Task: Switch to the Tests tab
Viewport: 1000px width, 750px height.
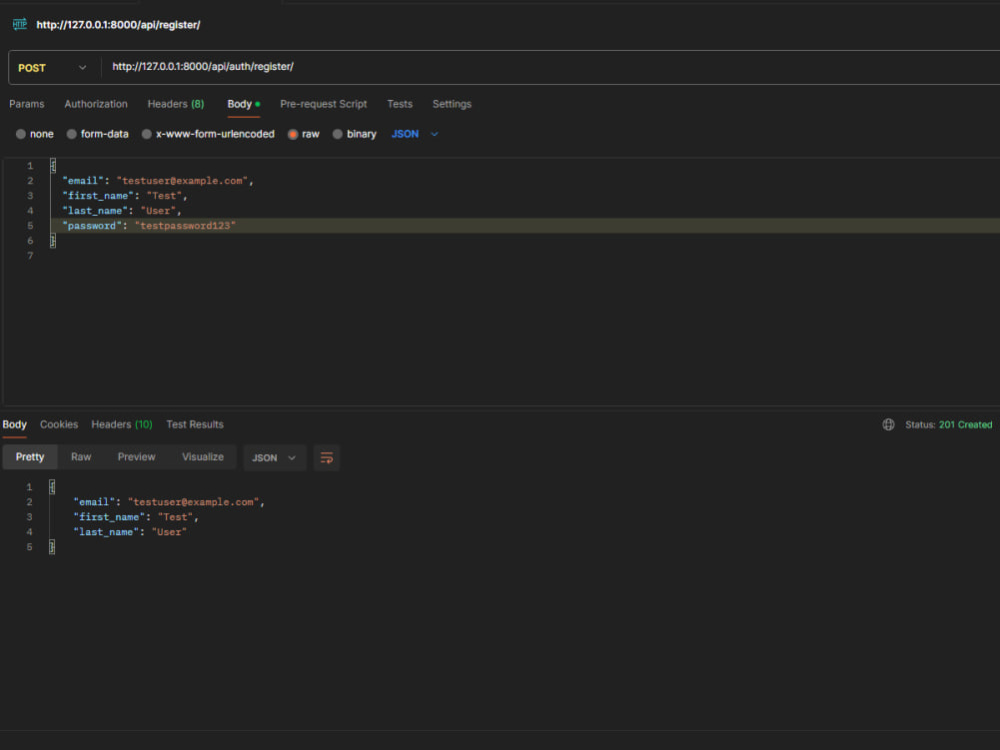Action: [400, 104]
